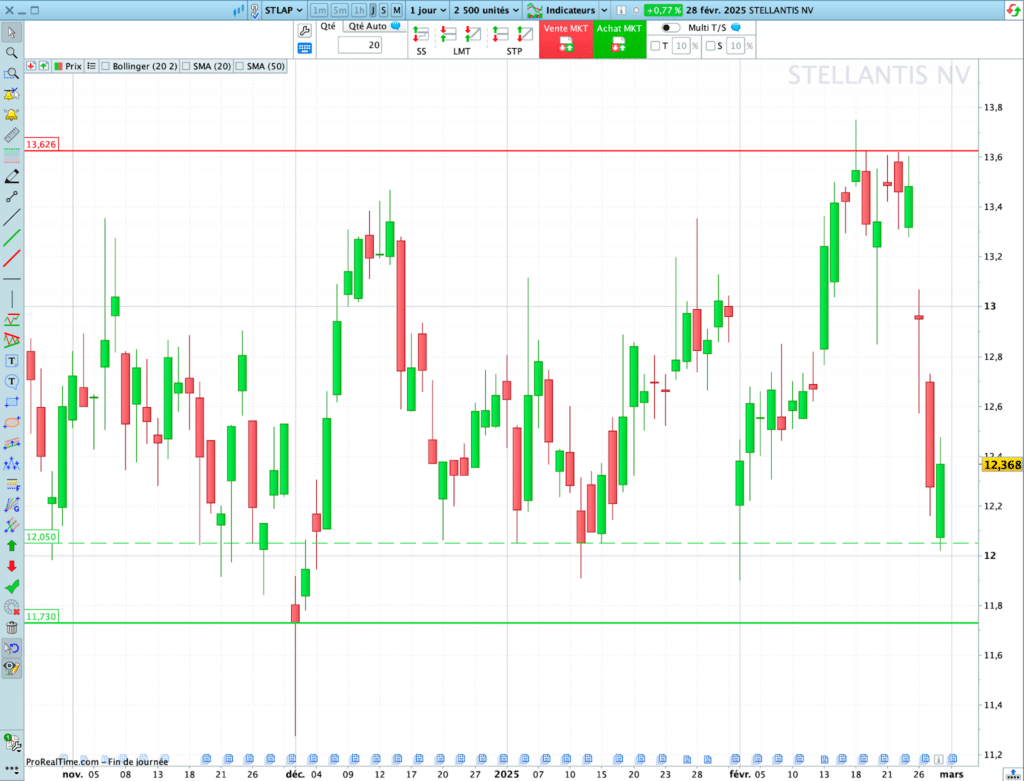Select the pencil drawing tool

[12, 176]
